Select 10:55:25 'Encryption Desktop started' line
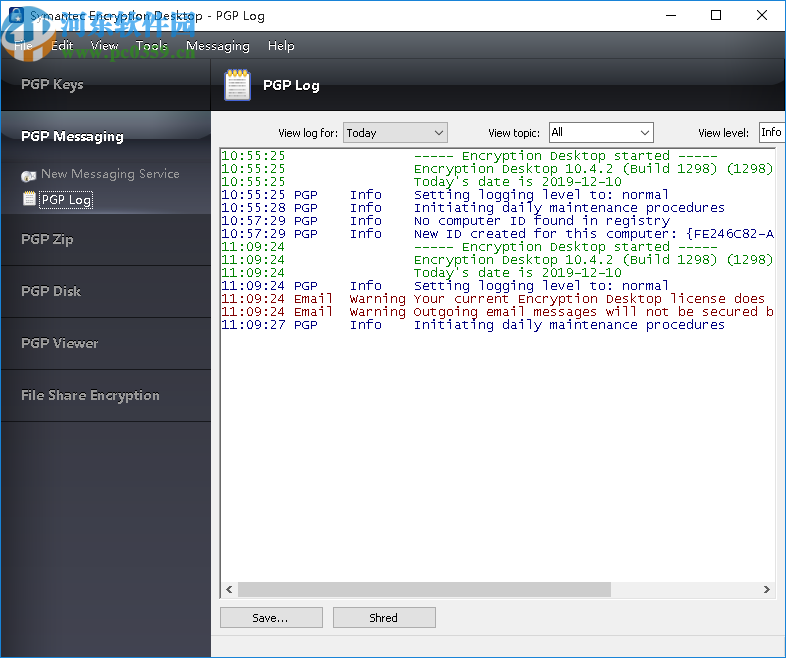The height and width of the screenshot is (658, 786). [498, 156]
